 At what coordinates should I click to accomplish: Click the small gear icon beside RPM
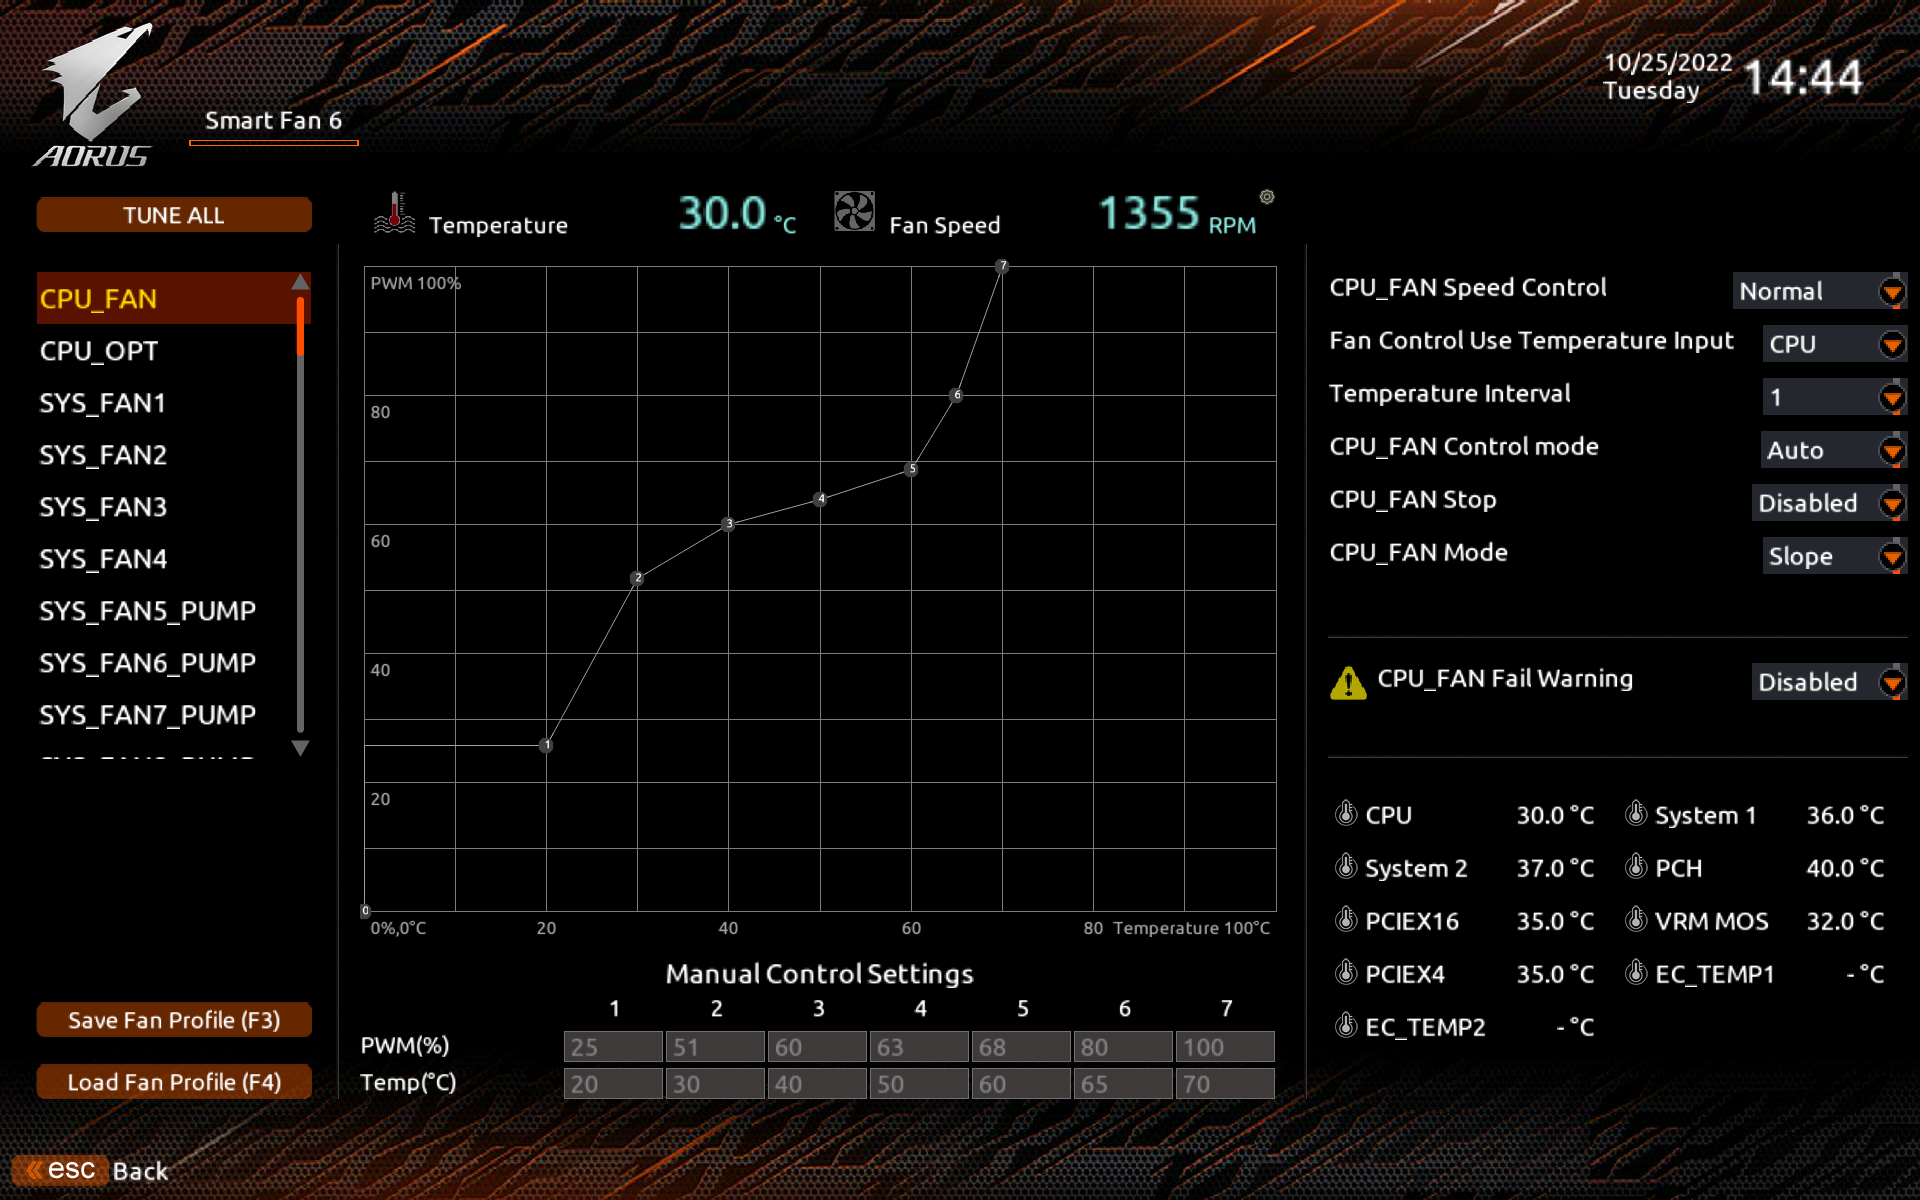point(1267,197)
